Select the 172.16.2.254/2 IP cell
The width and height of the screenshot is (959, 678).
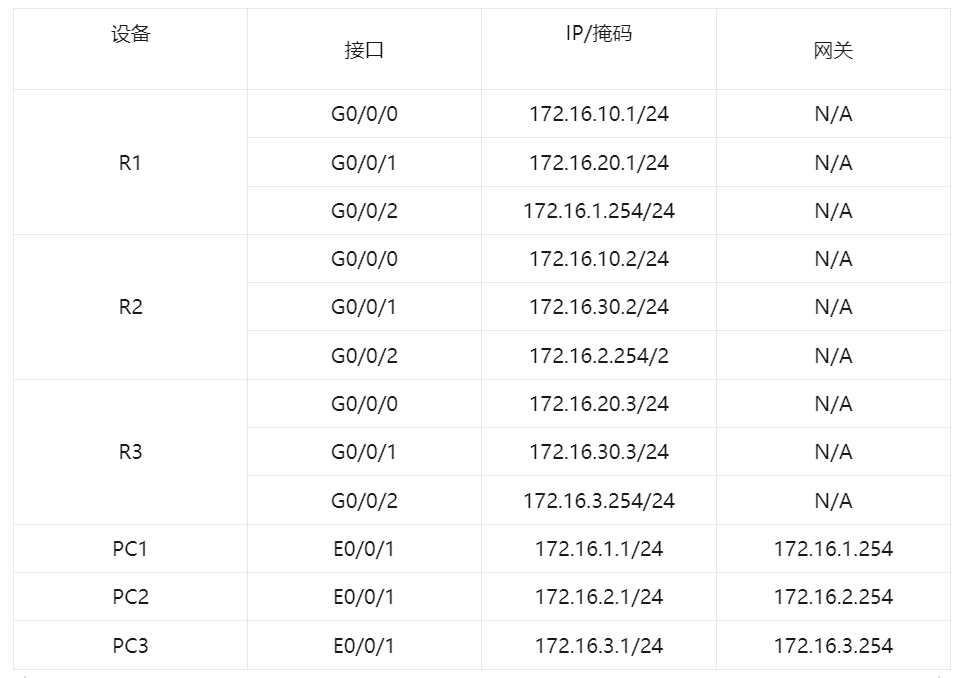pos(598,356)
